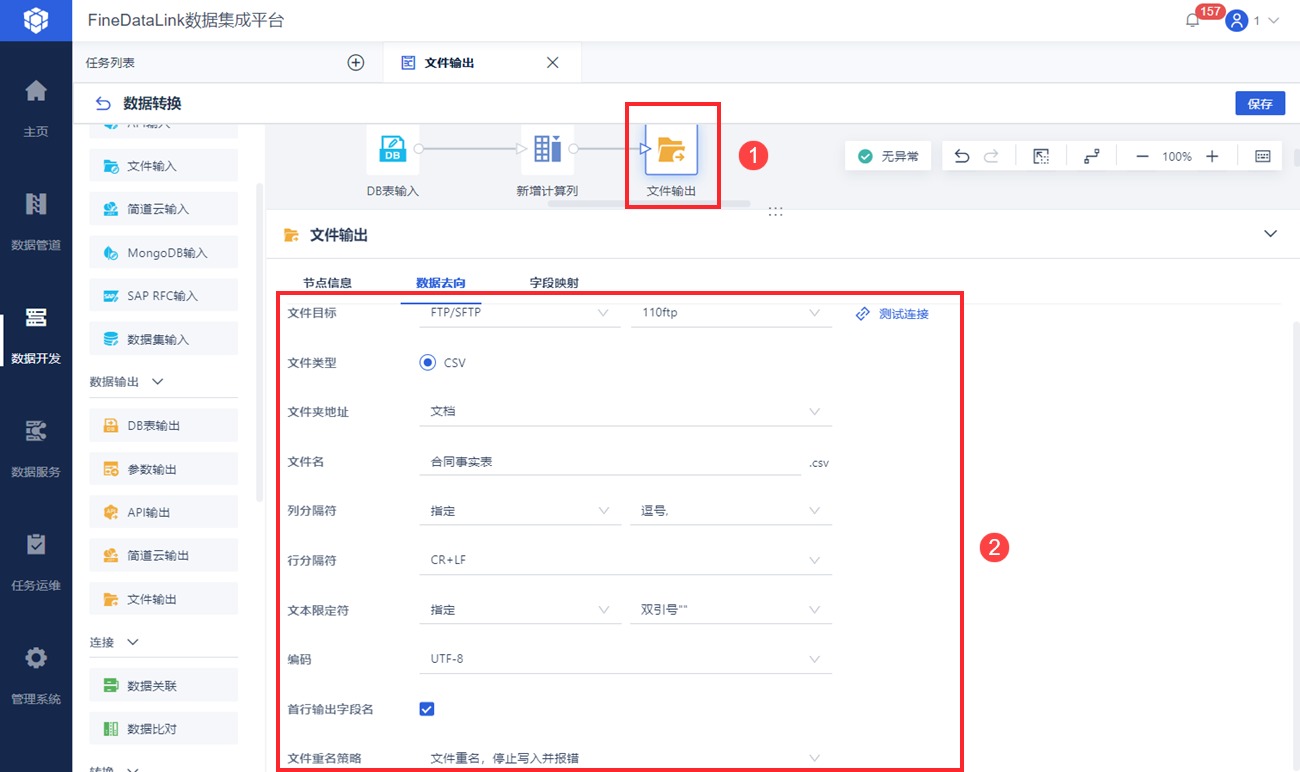Pick 数据关联 operator from the list
The width and height of the screenshot is (1300, 772).
[x=164, y=685]
